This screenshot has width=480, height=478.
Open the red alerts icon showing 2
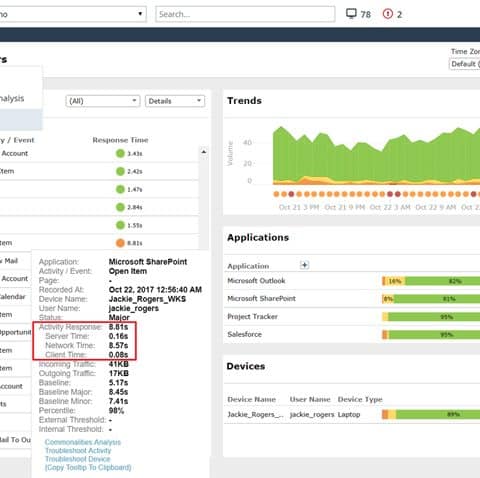pyautogui.click(x=388, y=14)
